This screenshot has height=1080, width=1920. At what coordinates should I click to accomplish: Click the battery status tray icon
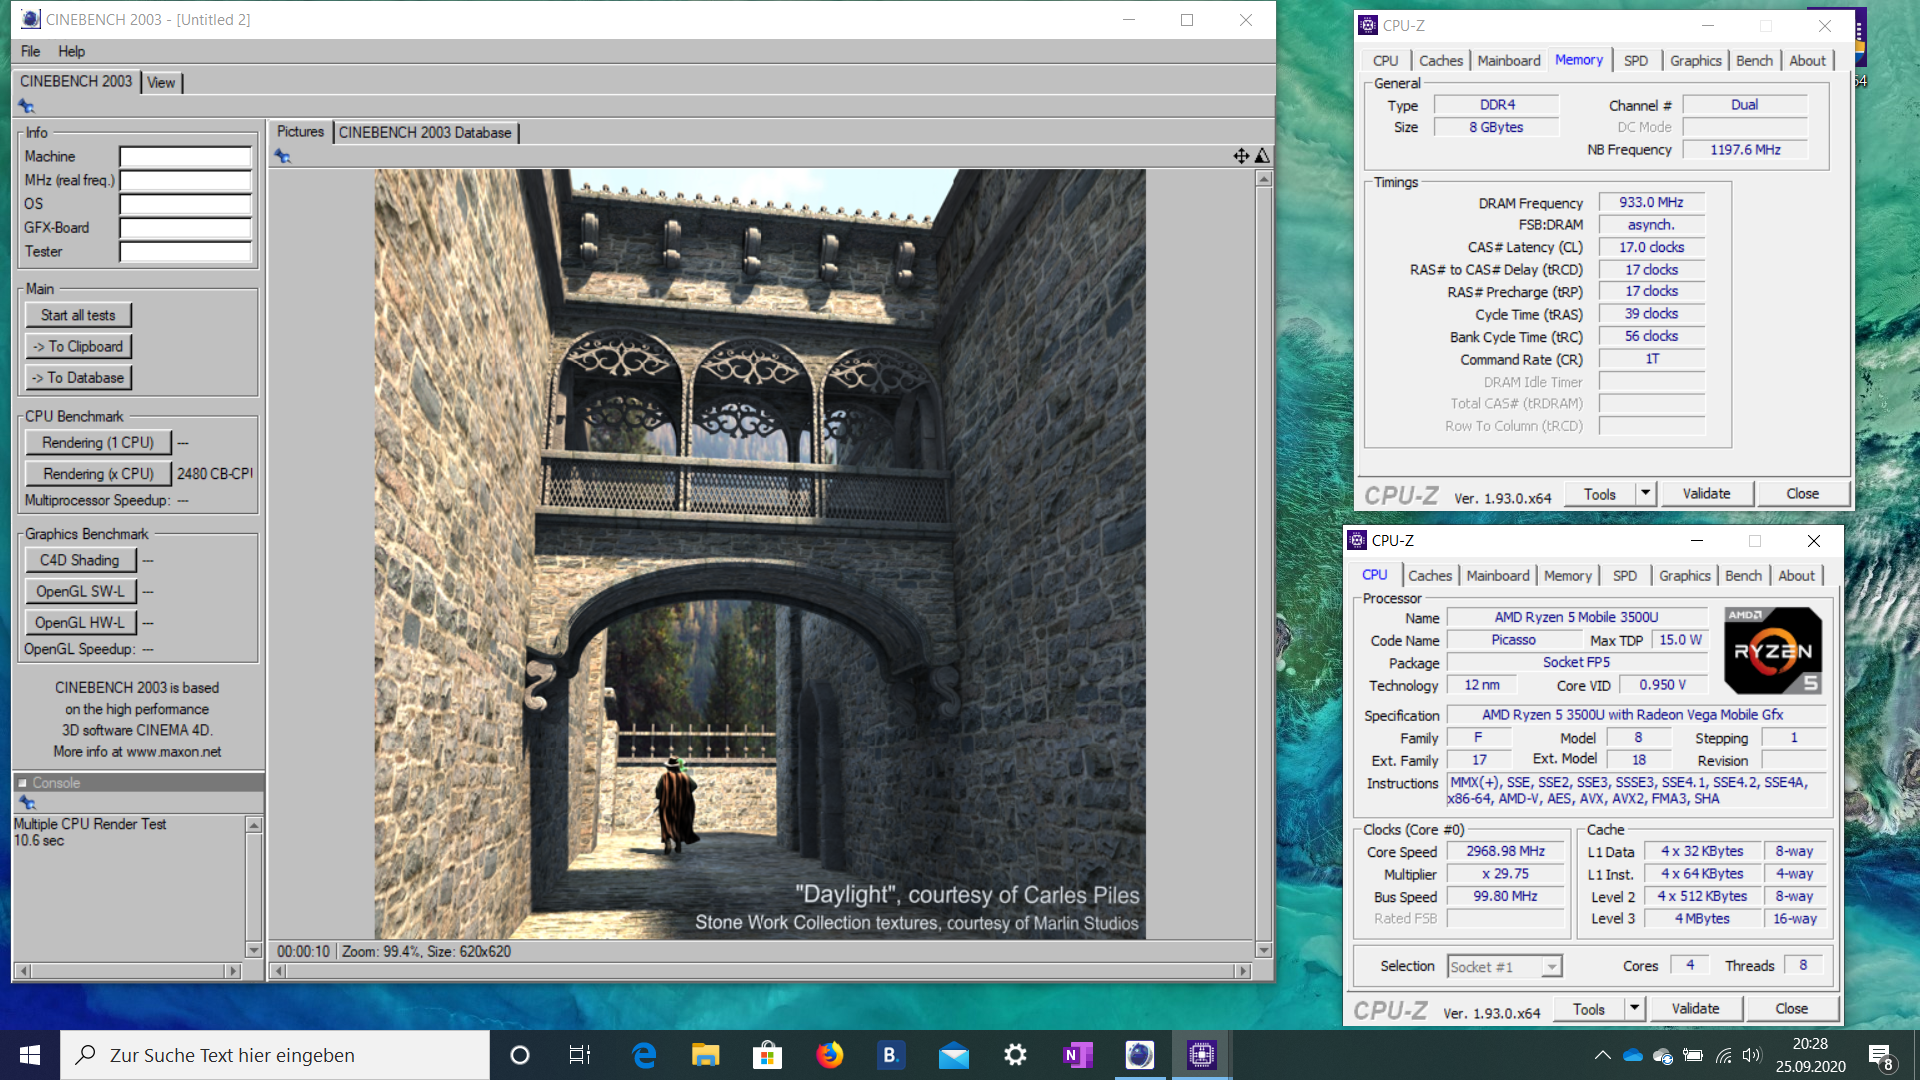tap(1693, 1055)
